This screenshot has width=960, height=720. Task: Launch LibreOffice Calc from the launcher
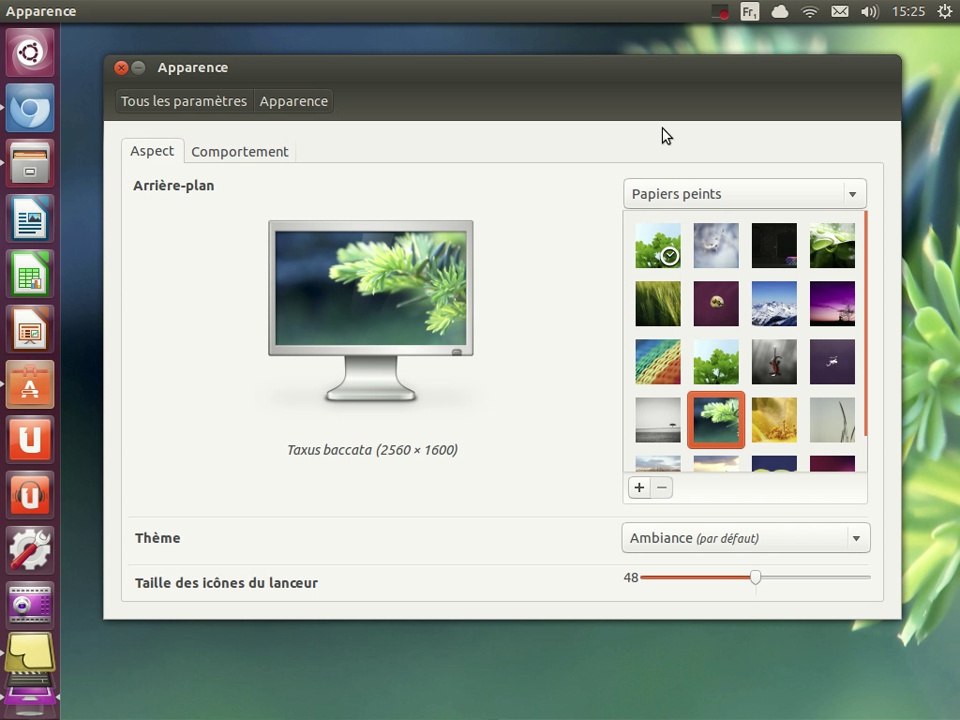(x=30, y=273)
